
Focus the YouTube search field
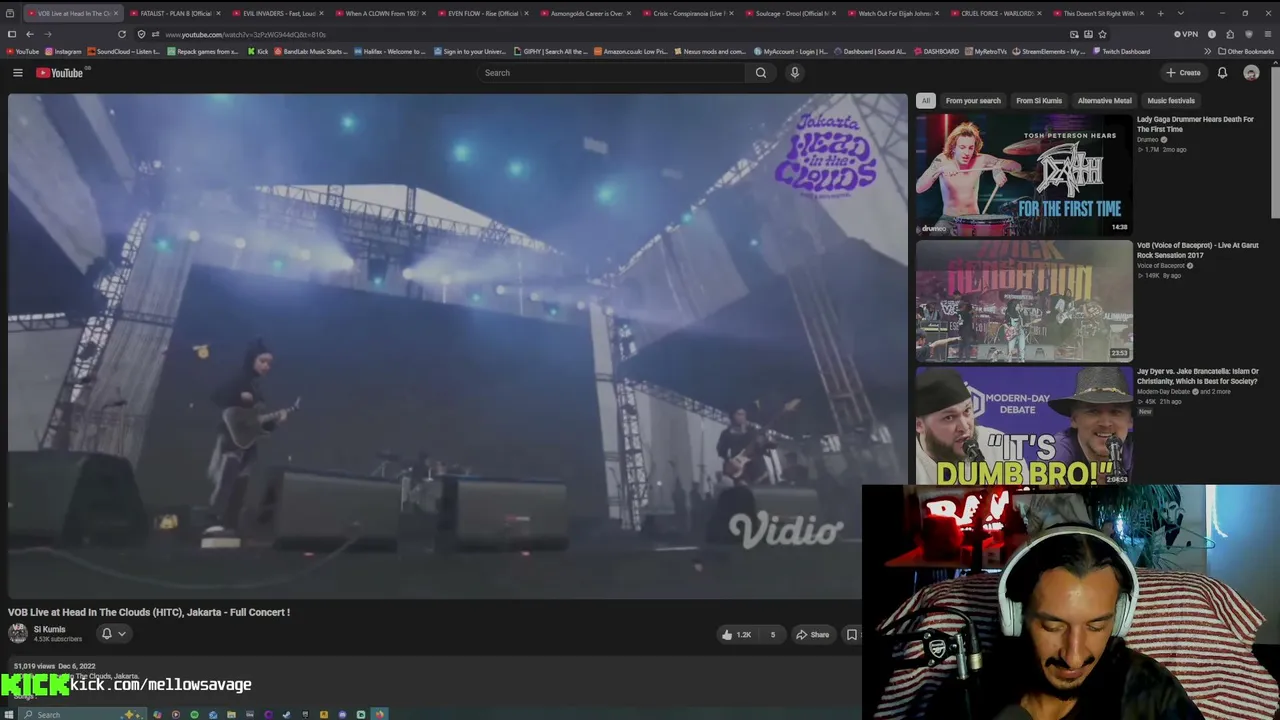610,73
